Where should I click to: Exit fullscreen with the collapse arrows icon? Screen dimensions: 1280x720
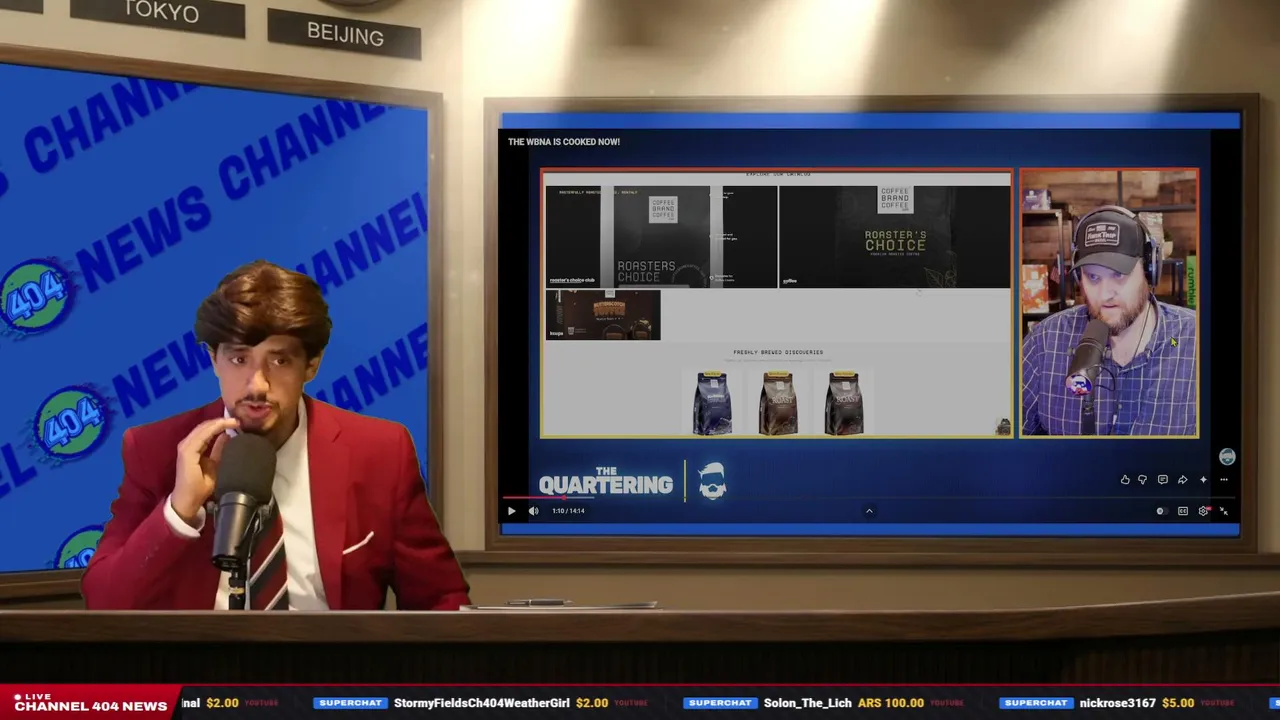(x=1223, y=511)
